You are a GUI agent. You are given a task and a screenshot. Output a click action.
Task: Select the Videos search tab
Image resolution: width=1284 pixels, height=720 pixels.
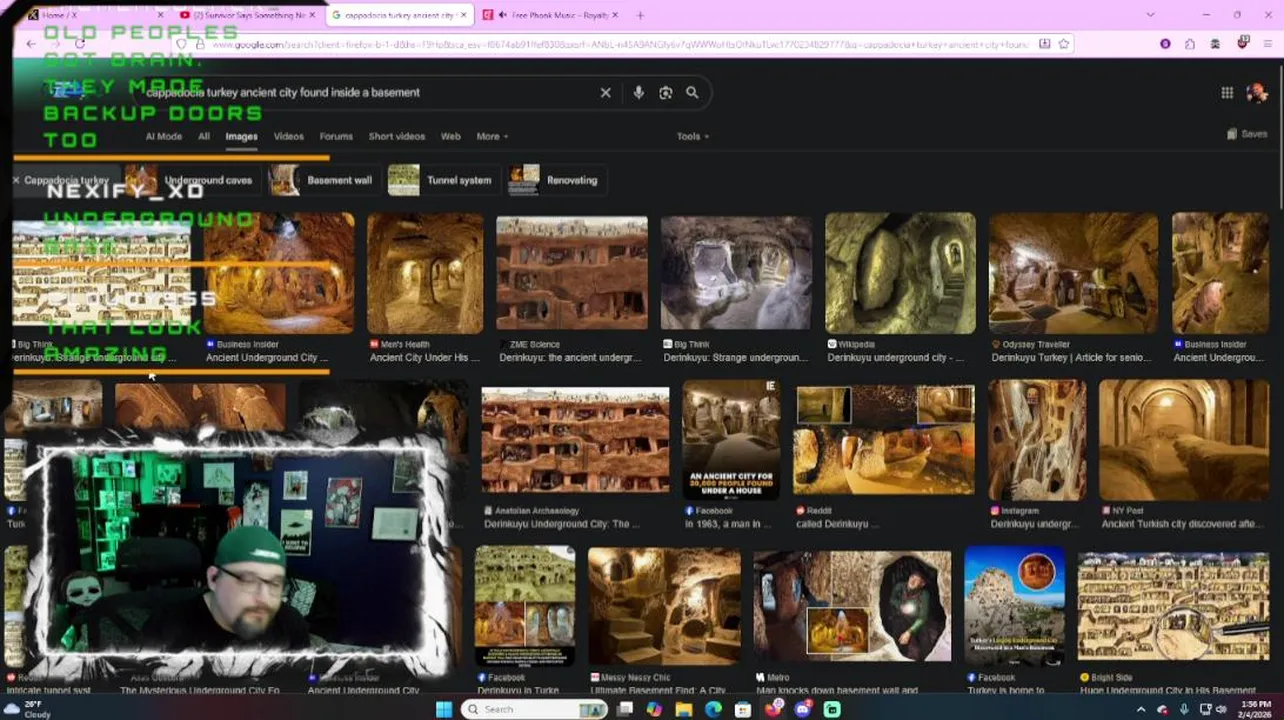pyautogui.click(x=288, y=136)
